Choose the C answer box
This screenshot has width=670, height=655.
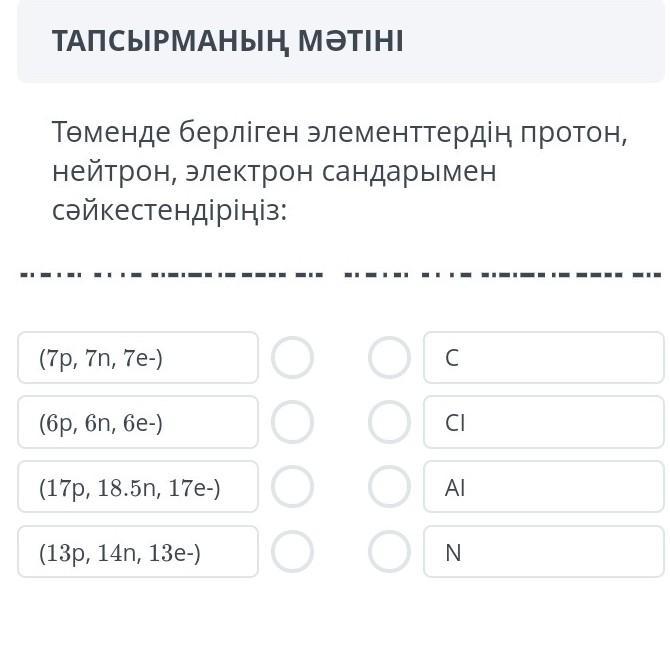(543, 358)
